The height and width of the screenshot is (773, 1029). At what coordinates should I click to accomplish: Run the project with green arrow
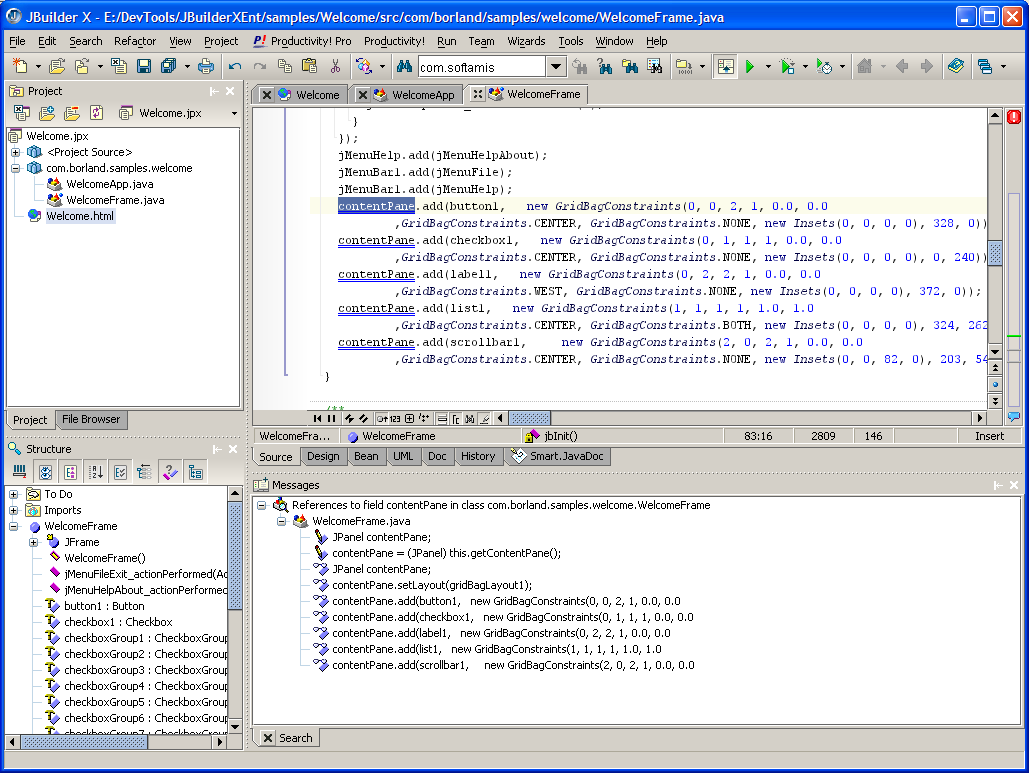tap(749, 67)
